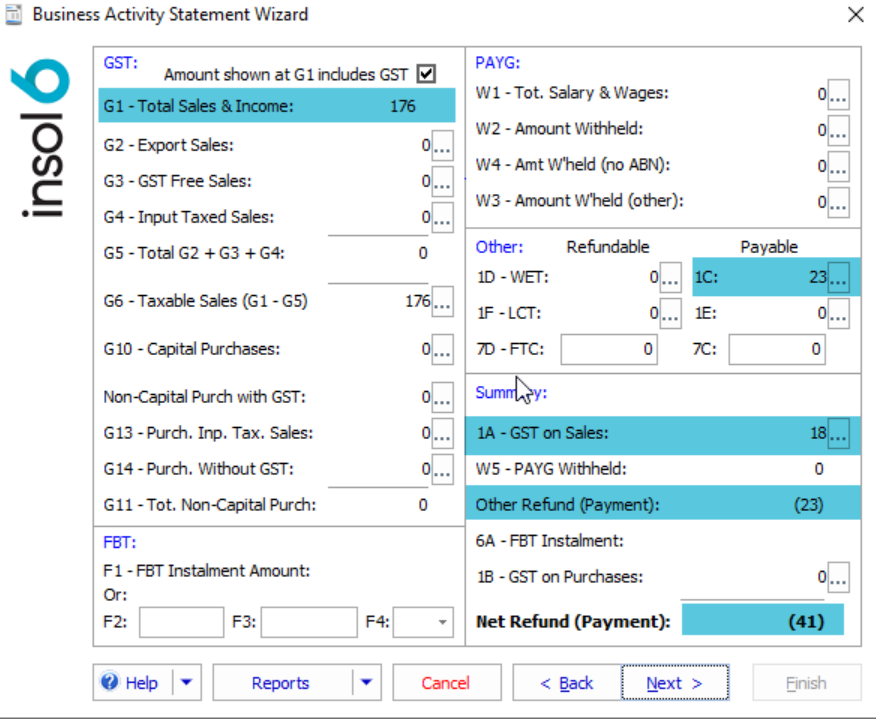Click the blue Help question mark icon
The image size is (876, 720).
(110, 683)
